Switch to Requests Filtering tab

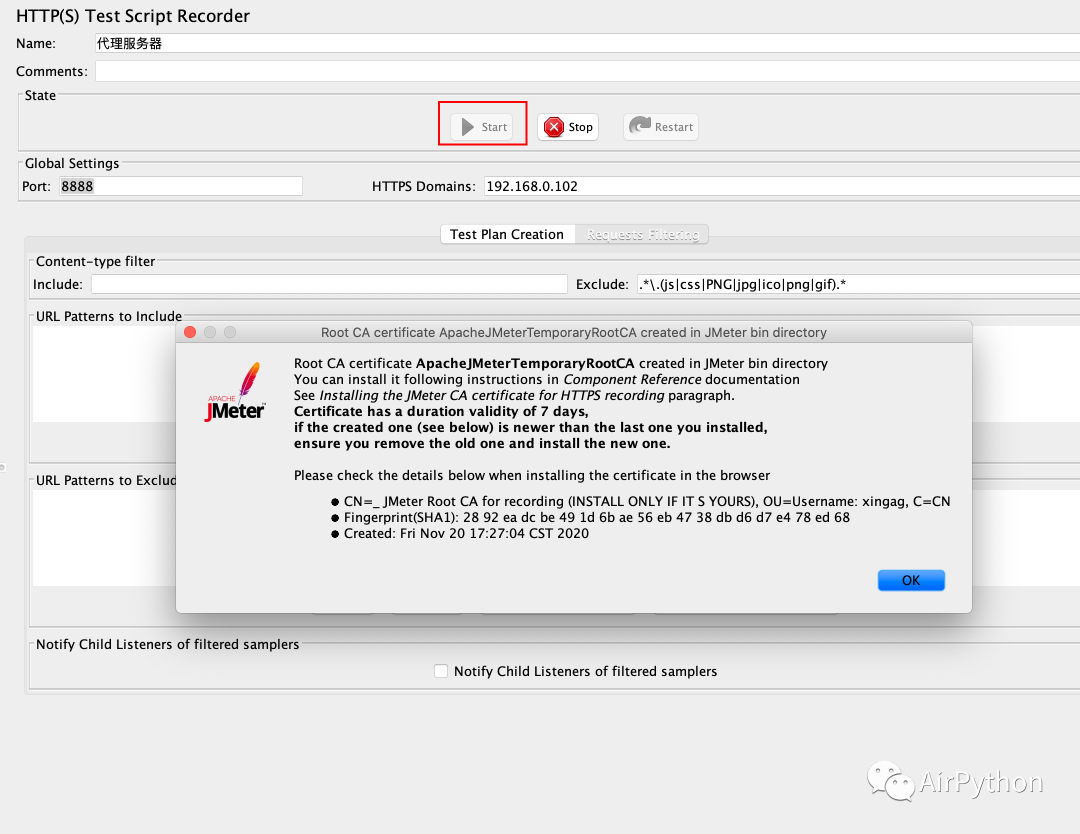point(643,234)
